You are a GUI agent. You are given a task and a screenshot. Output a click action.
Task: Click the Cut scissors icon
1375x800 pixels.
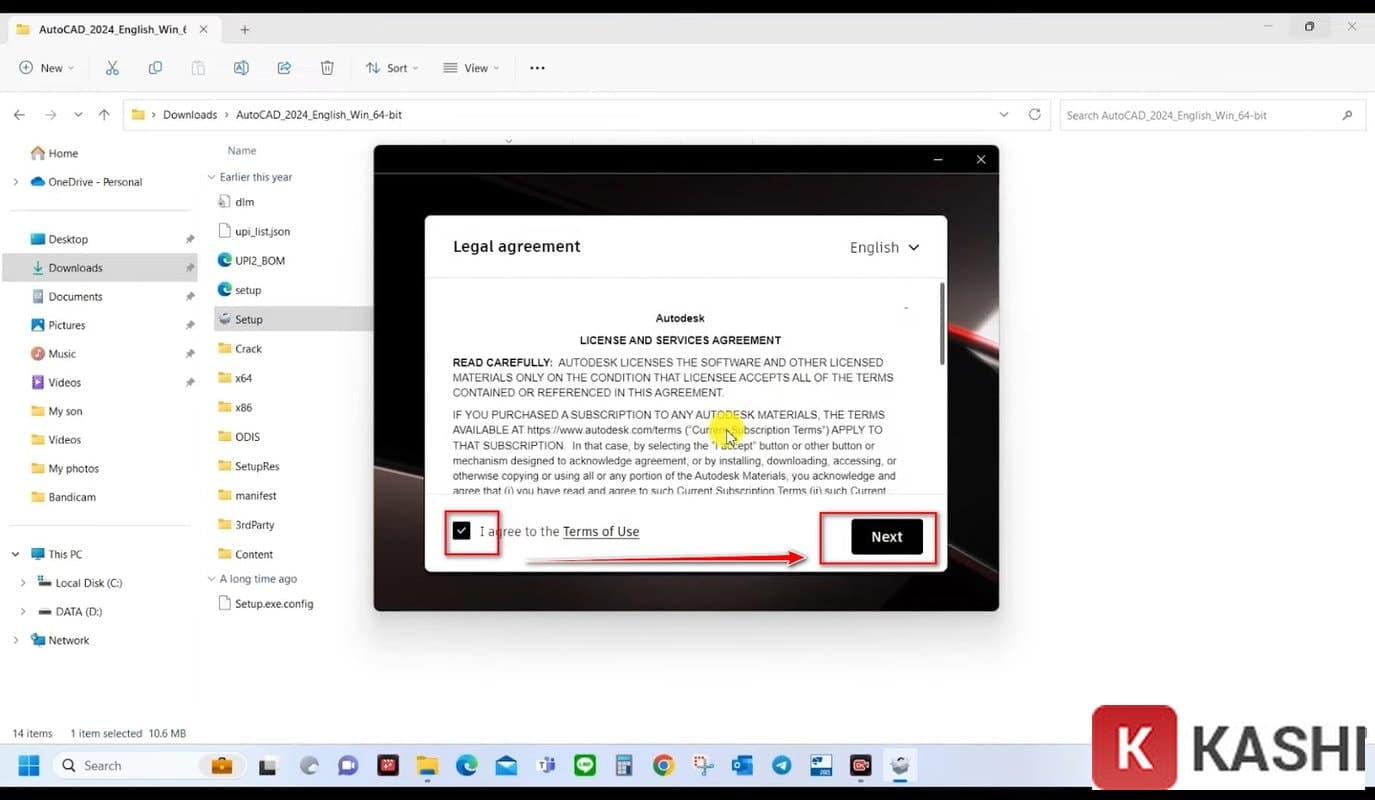(x=112, y=68)
